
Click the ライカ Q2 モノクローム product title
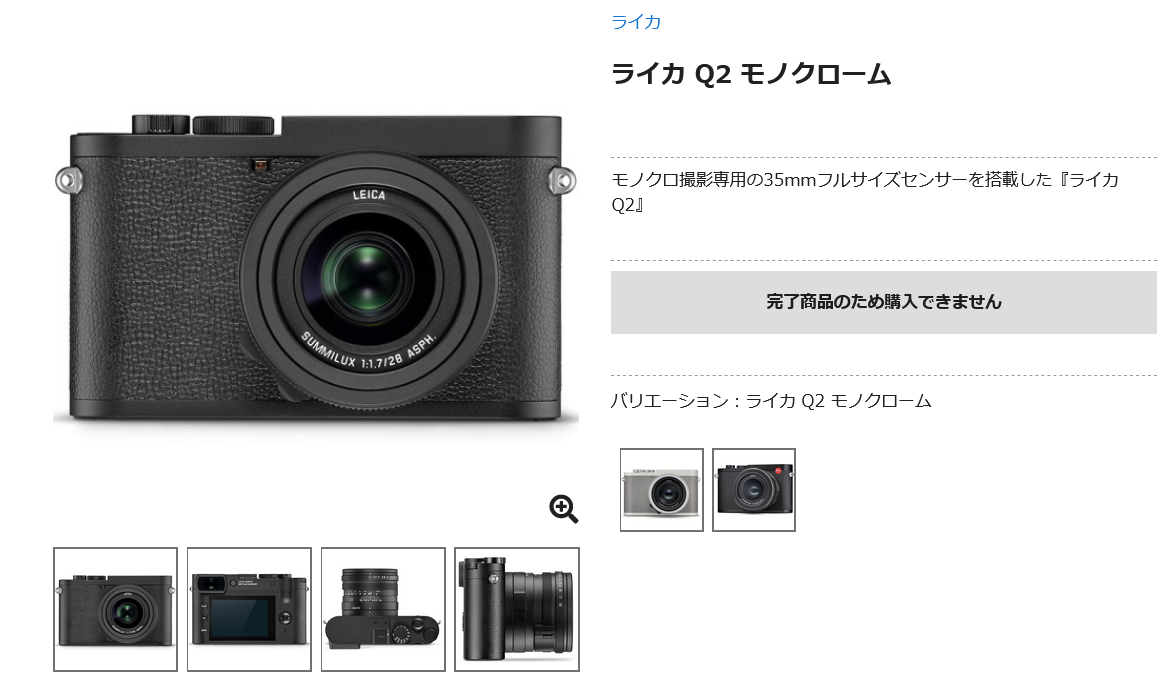point(751,74)
